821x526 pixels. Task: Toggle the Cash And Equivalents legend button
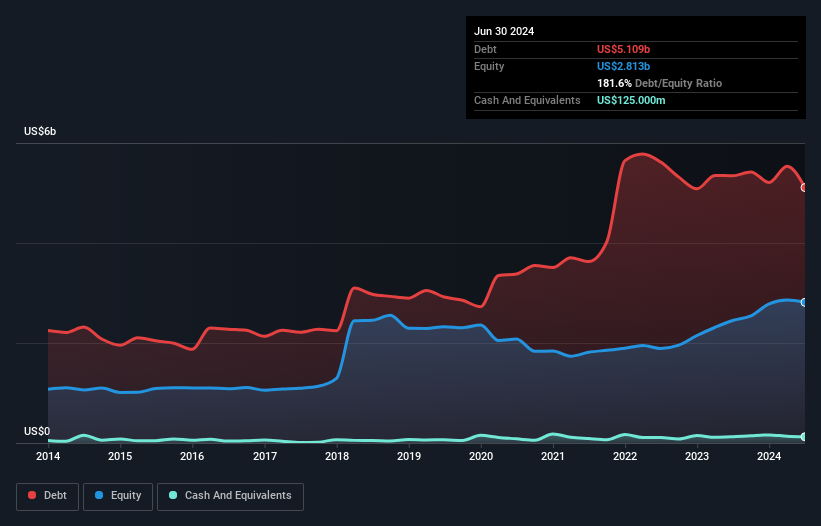(x=230, y=496)
